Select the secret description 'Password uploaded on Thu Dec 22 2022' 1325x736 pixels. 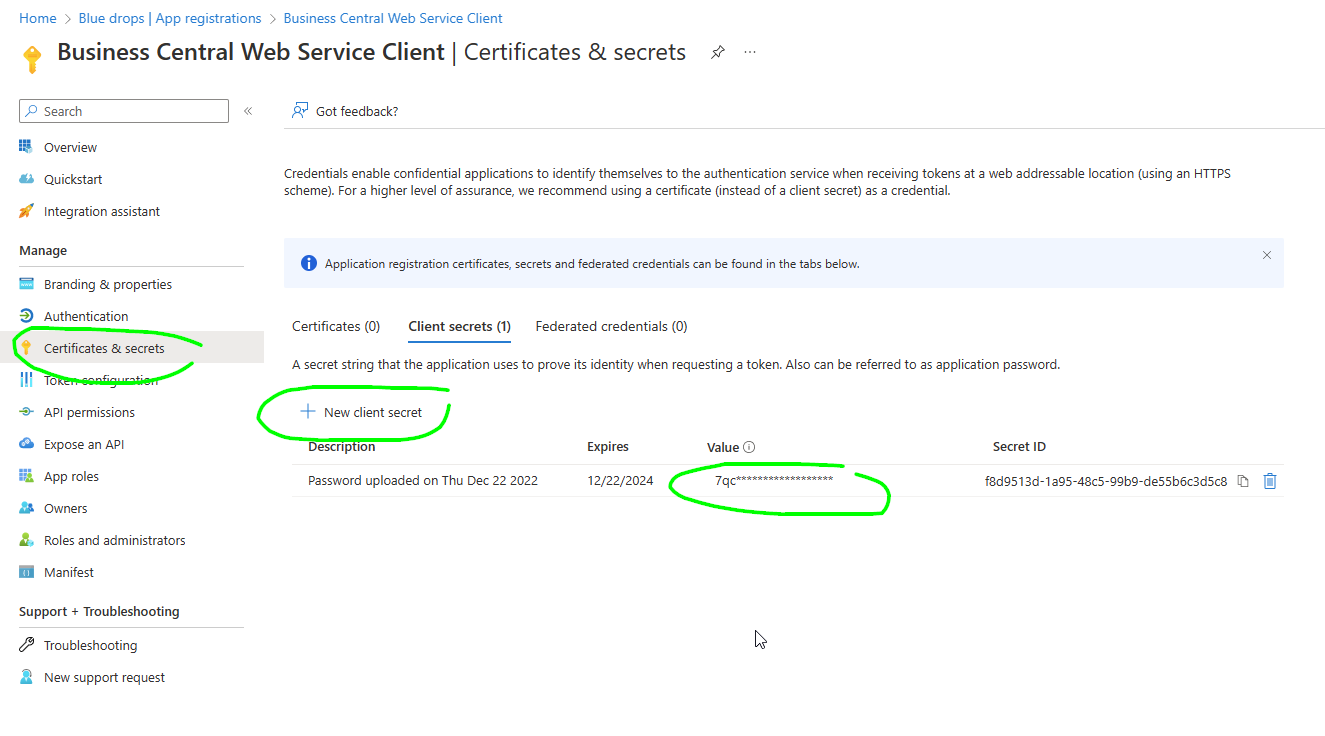(423, 481)
